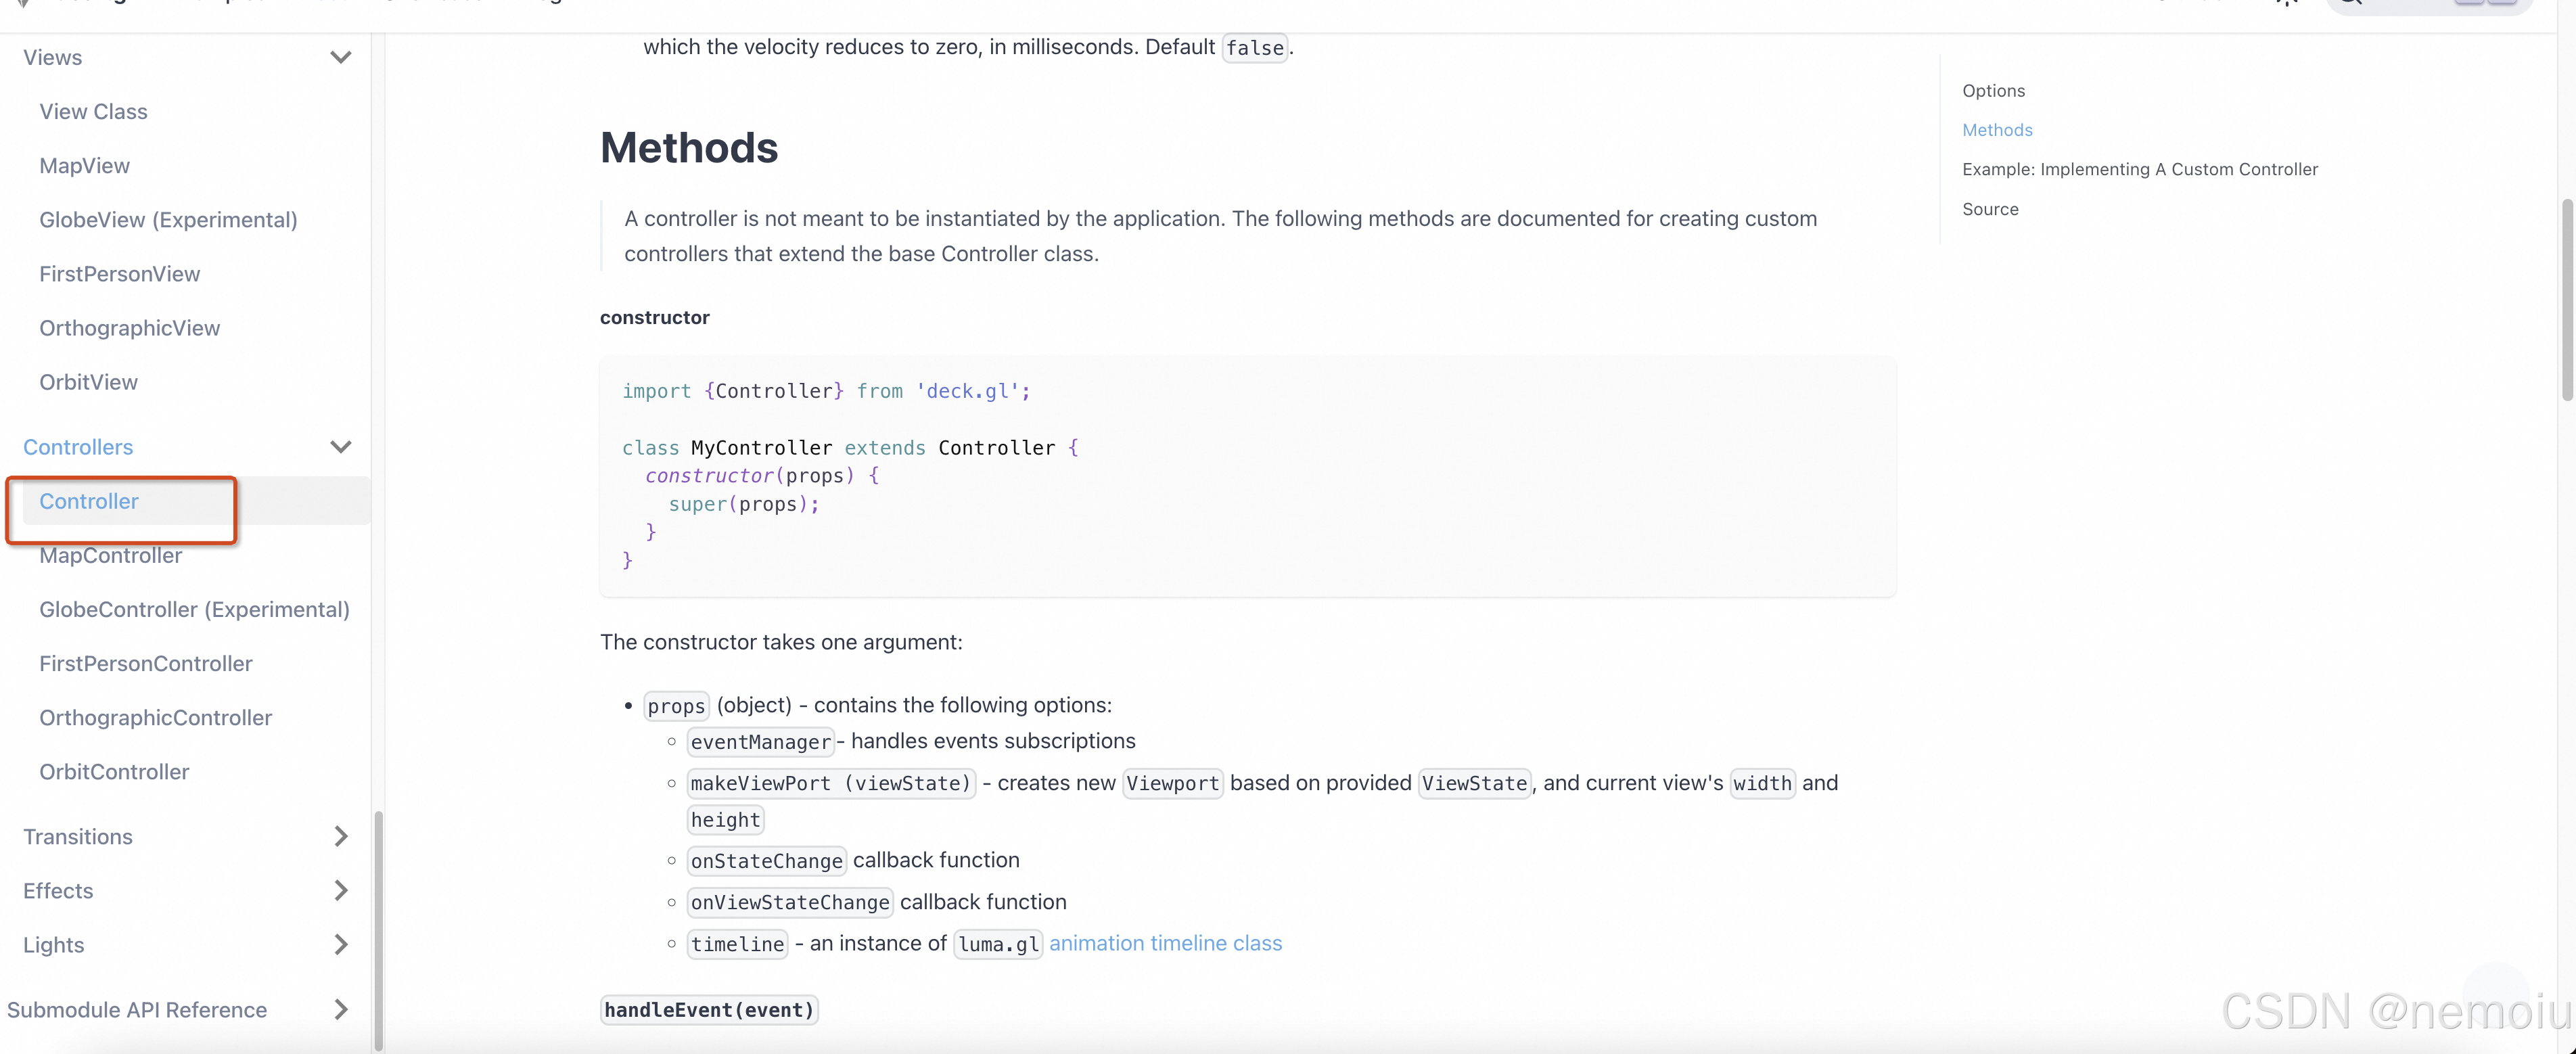Expand the Transitions section arrow

click(x=340, y=836)
